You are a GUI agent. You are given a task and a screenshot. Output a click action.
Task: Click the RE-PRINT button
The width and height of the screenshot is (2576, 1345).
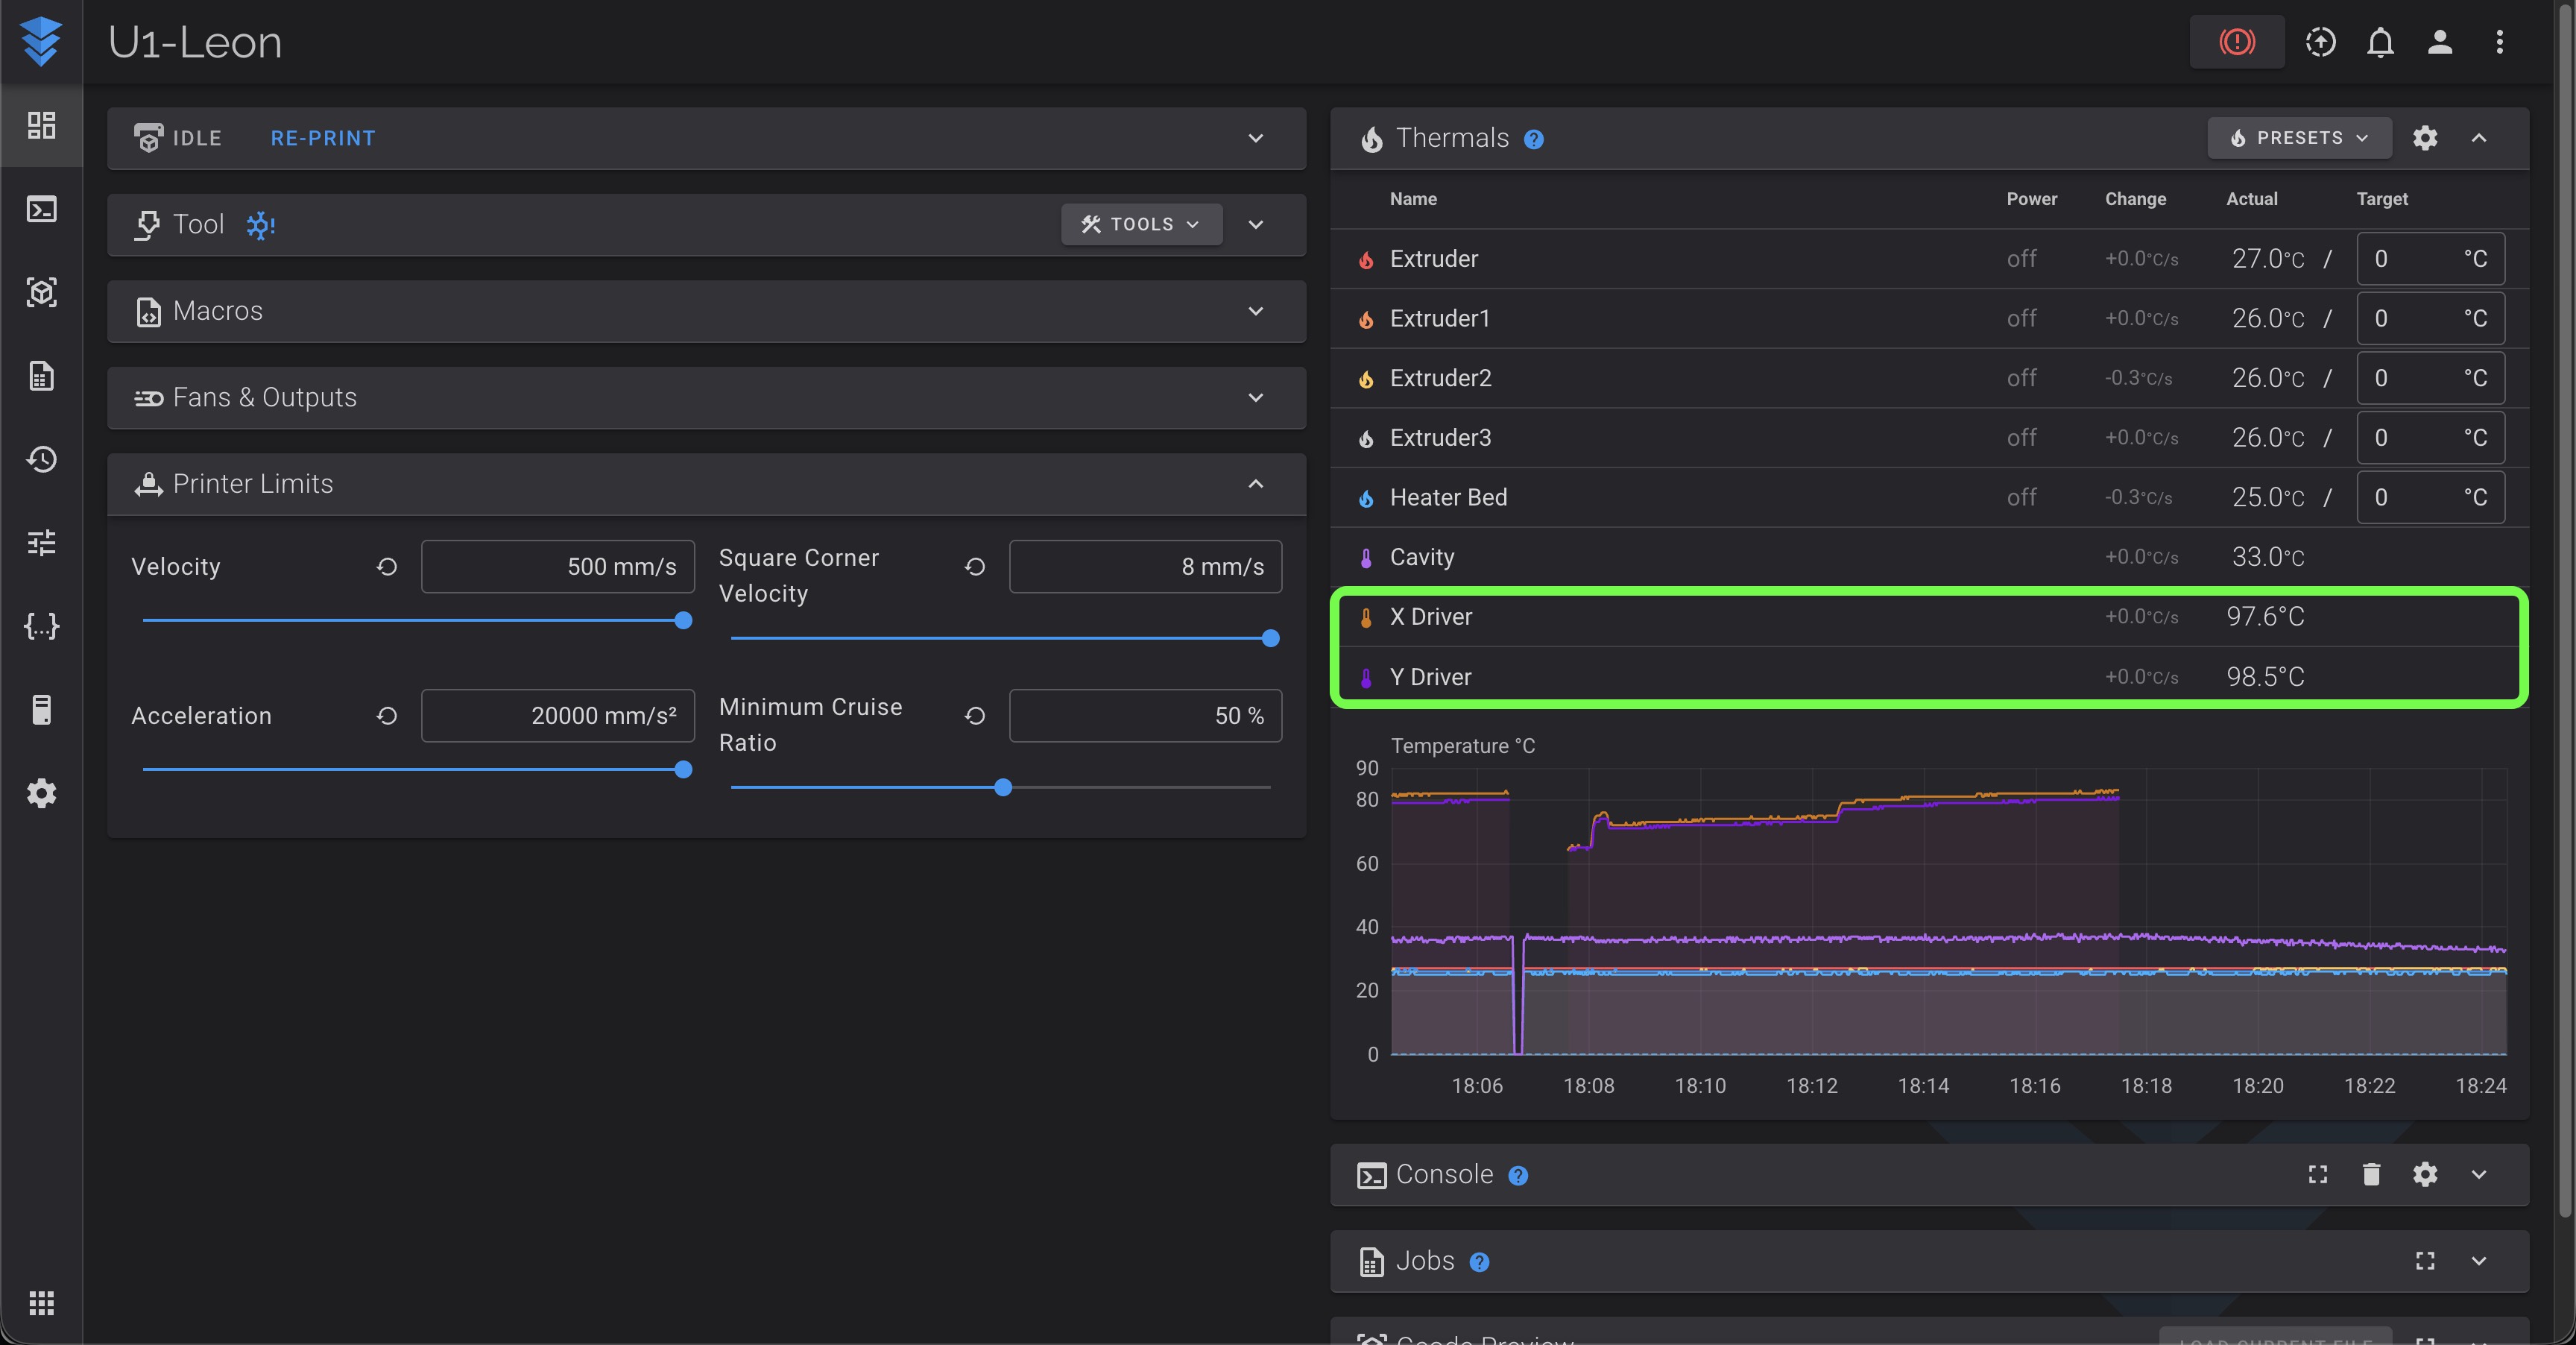[323, 138]
